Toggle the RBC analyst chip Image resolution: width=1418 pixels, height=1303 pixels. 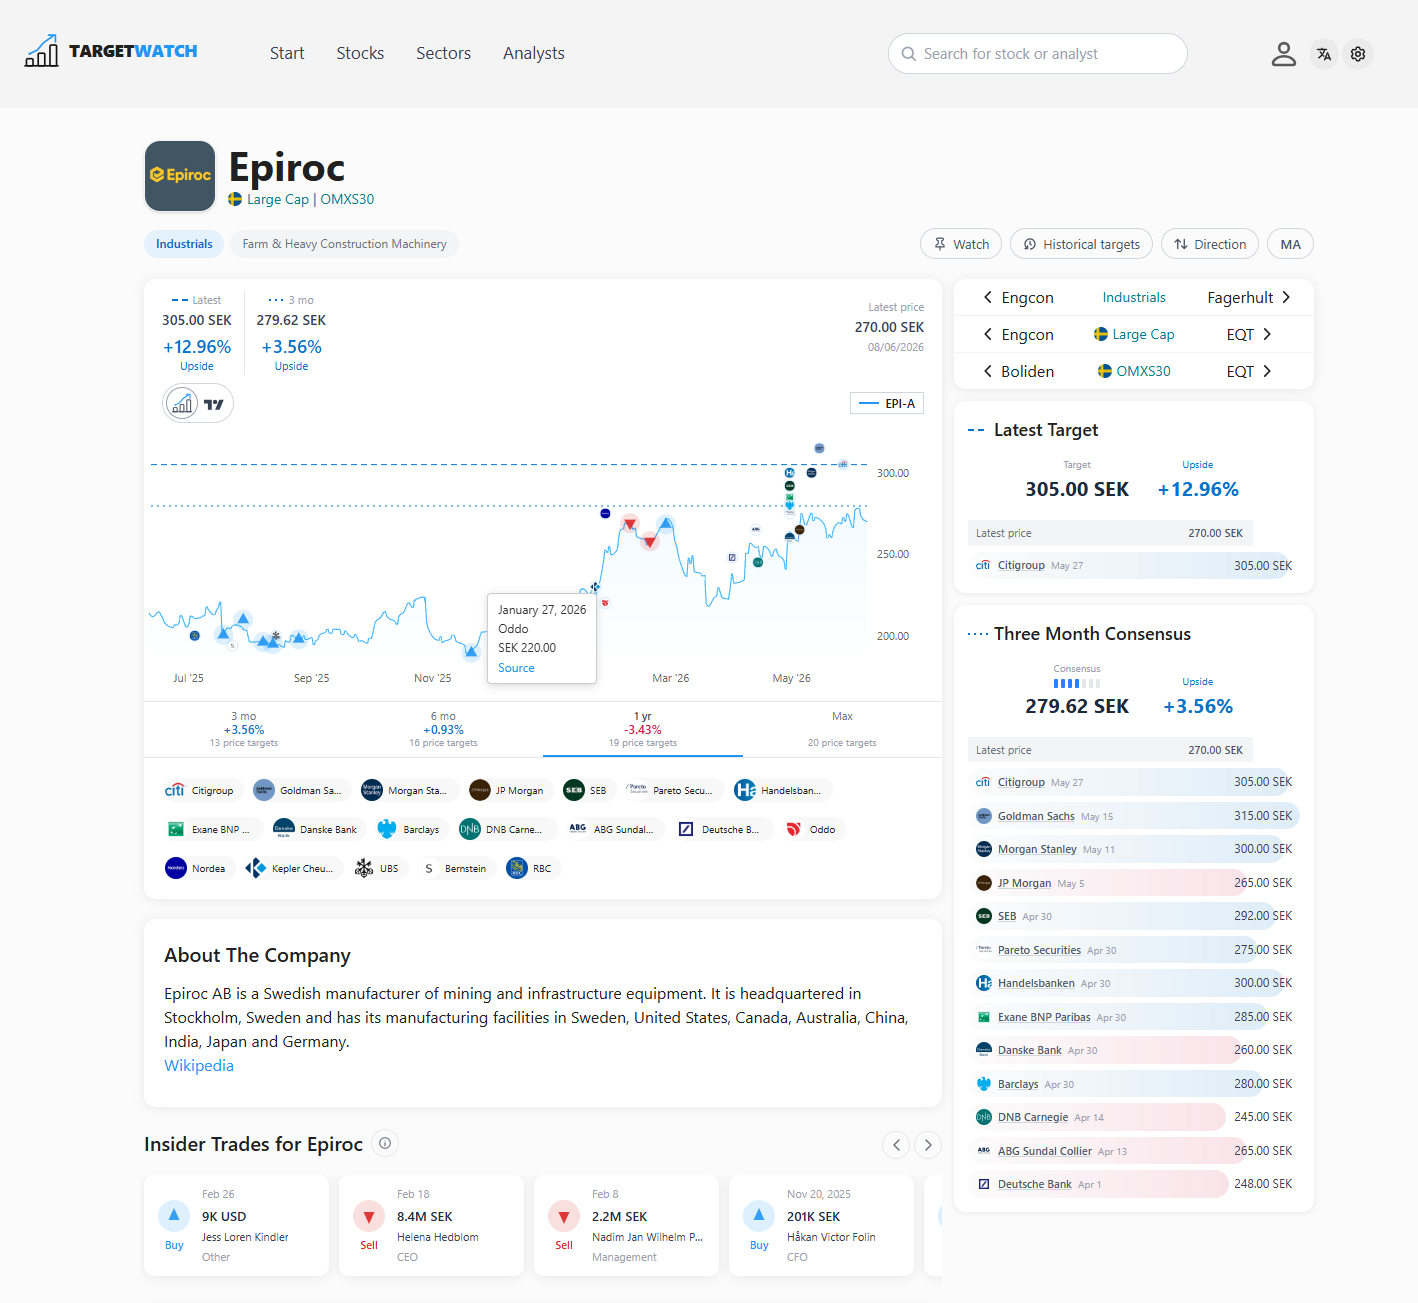[x=530, y=868]
